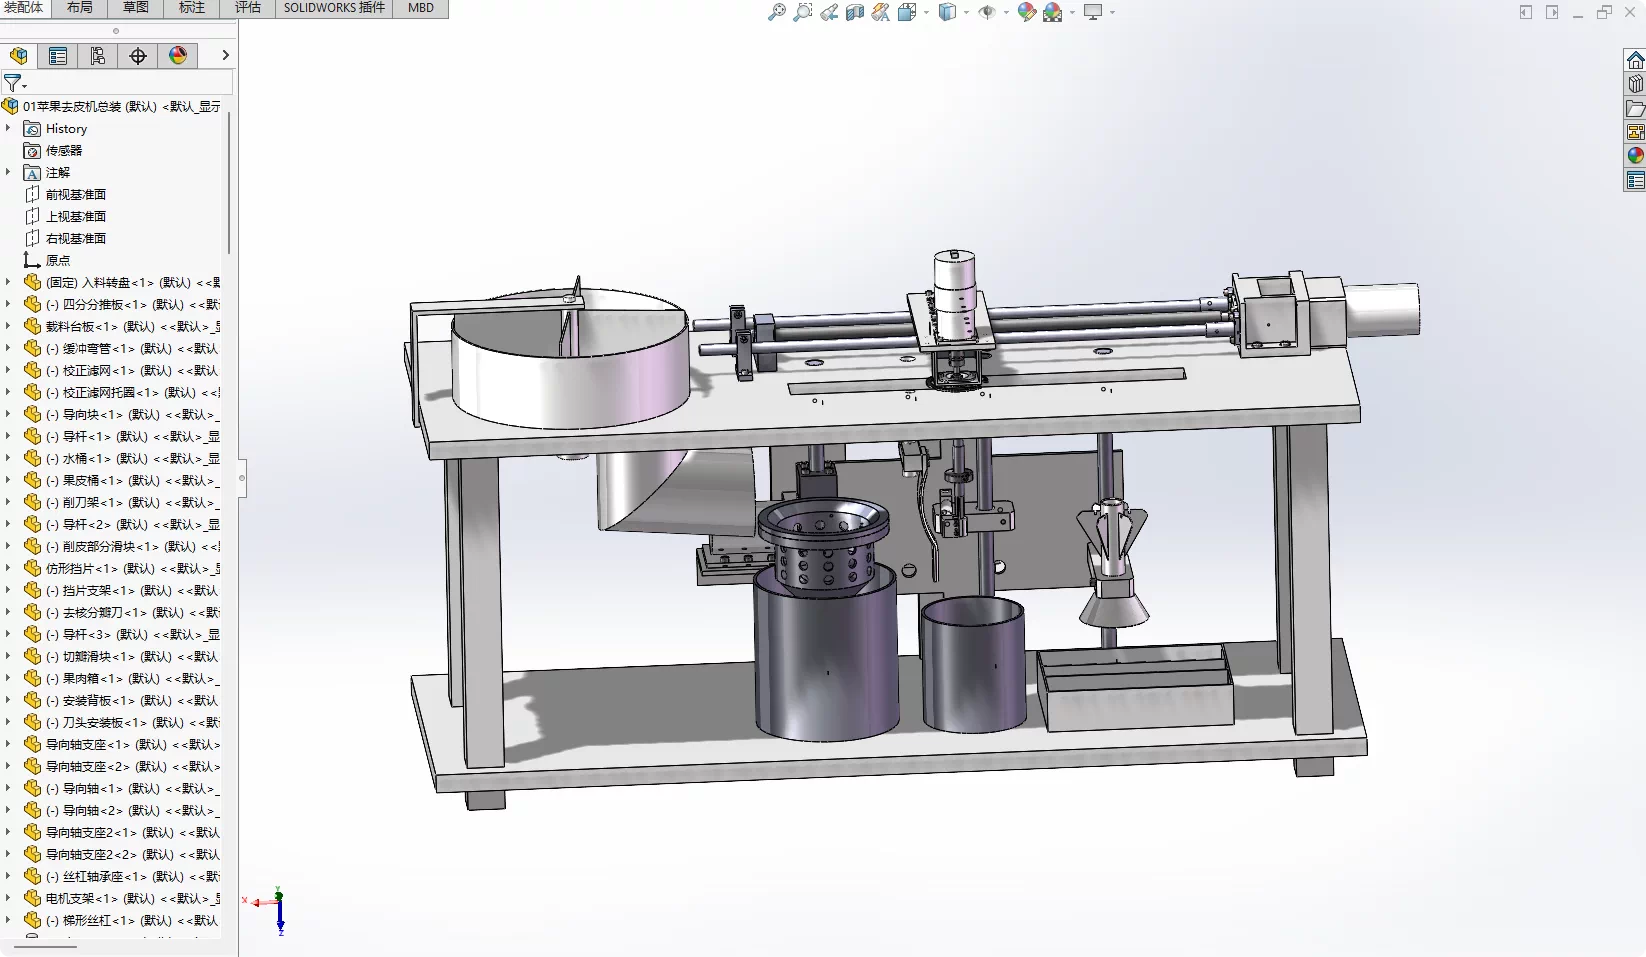The height and width of the screenshot is (957, 1646).
Task: Open the 草图 ribbon tab
Action: 136,8
